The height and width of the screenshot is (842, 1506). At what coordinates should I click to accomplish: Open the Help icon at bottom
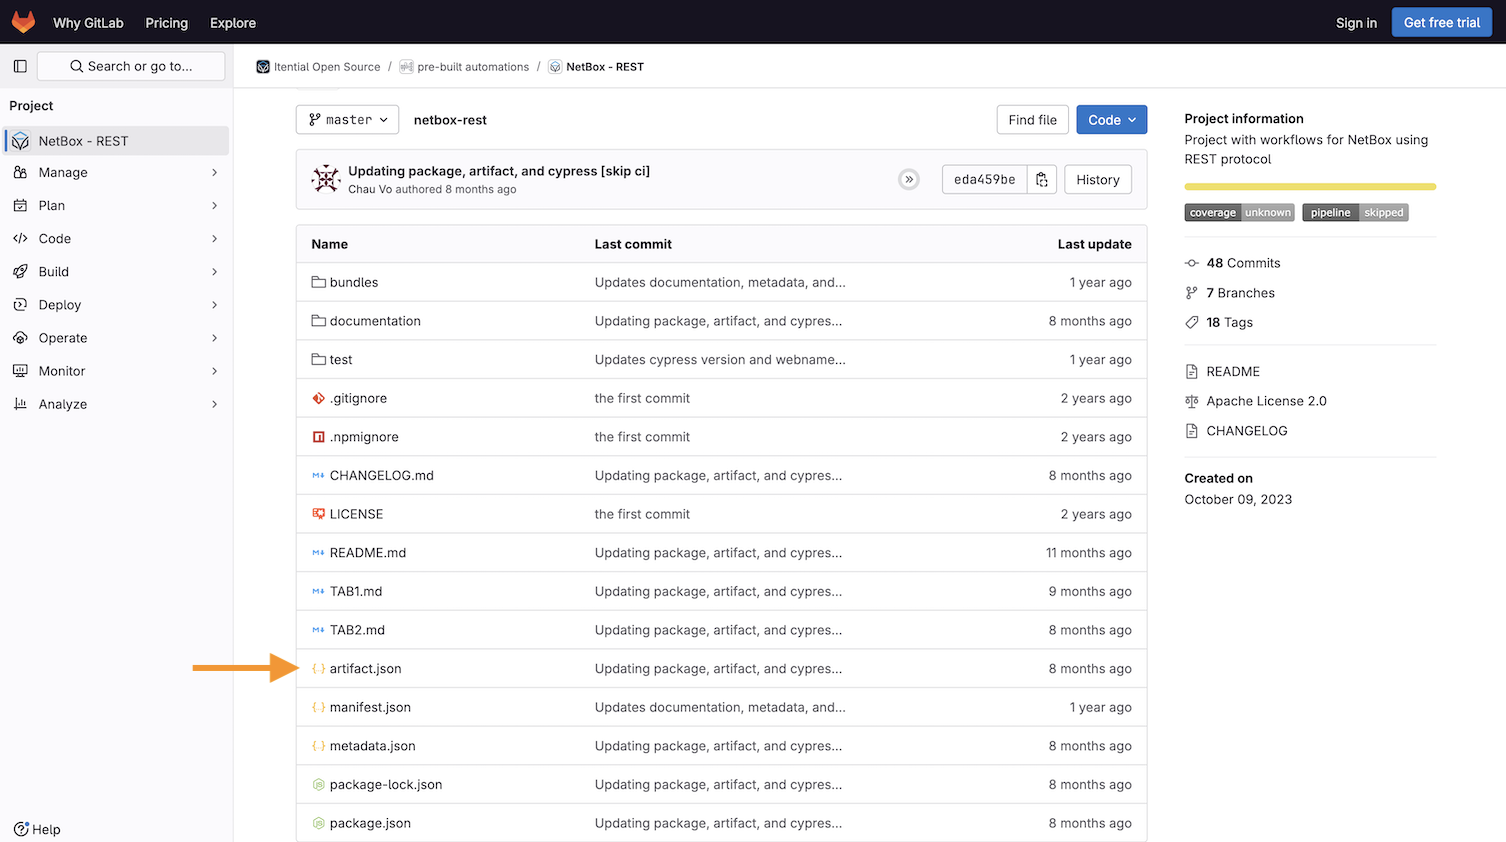pyautogui.click(x=21, y=829)
